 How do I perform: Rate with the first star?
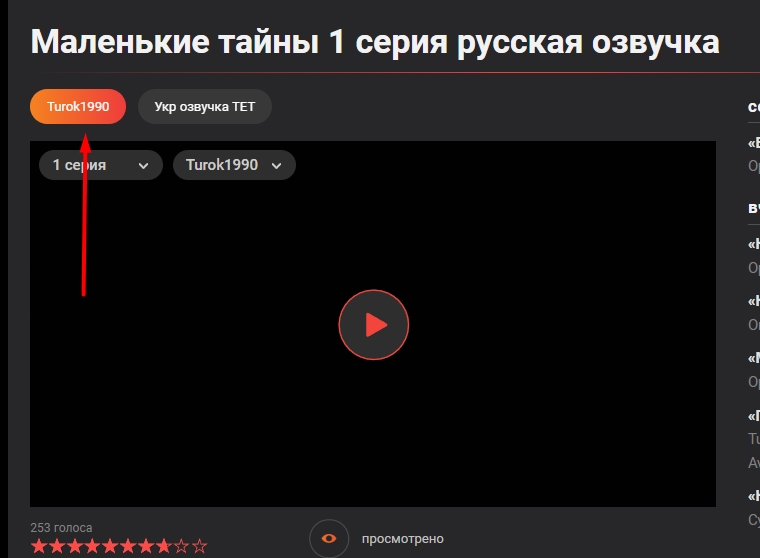point(38,546)
